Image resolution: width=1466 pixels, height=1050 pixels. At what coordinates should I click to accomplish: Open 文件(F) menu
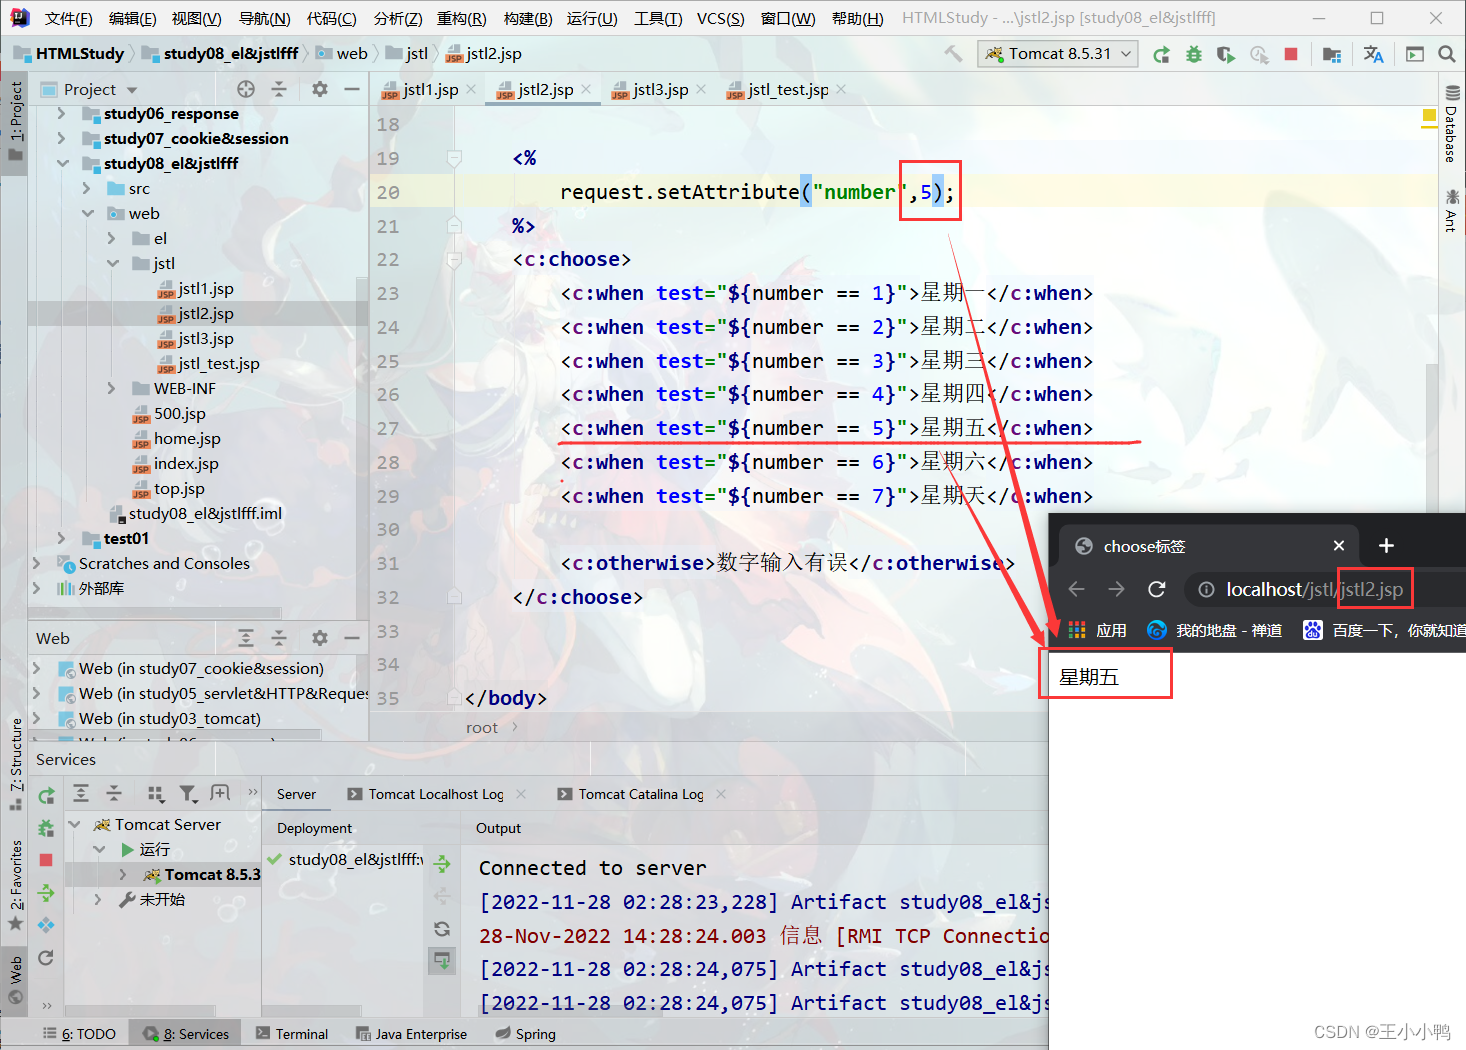[68, 18]
